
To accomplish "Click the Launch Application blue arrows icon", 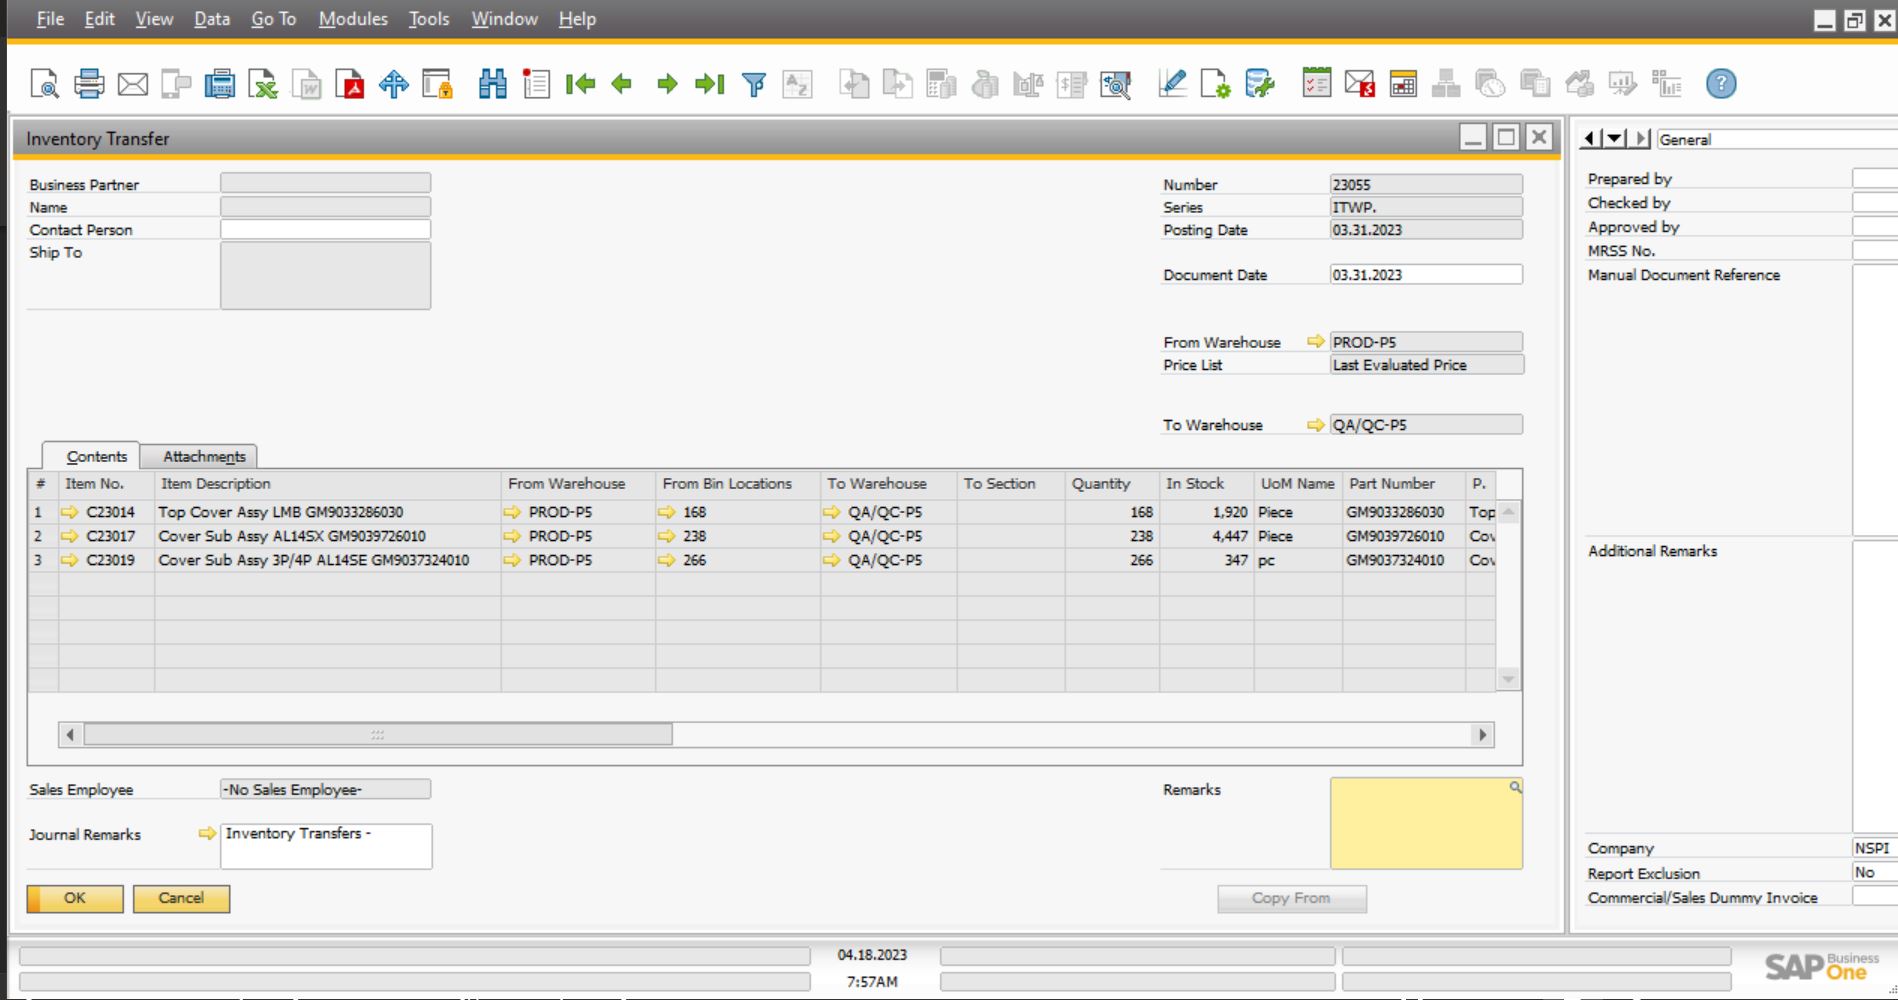I will 394,84.
